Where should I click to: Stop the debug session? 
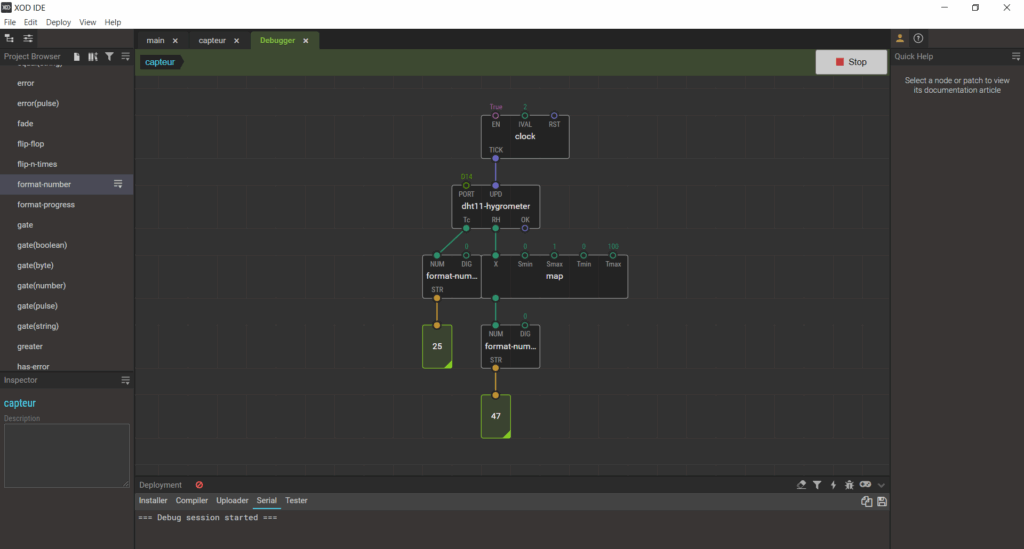pyautogui.click(x=851, y=62)
